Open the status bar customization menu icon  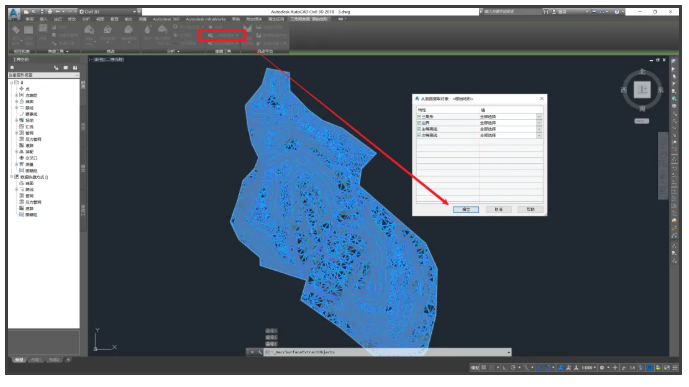click(675, 368)
